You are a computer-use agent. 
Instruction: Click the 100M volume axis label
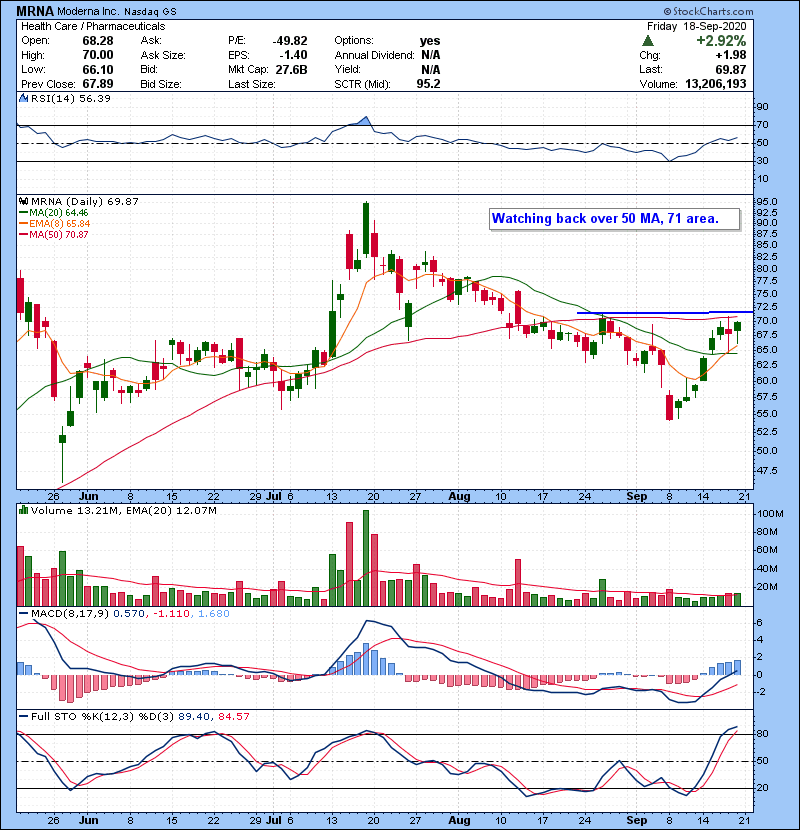click(770, 513)
